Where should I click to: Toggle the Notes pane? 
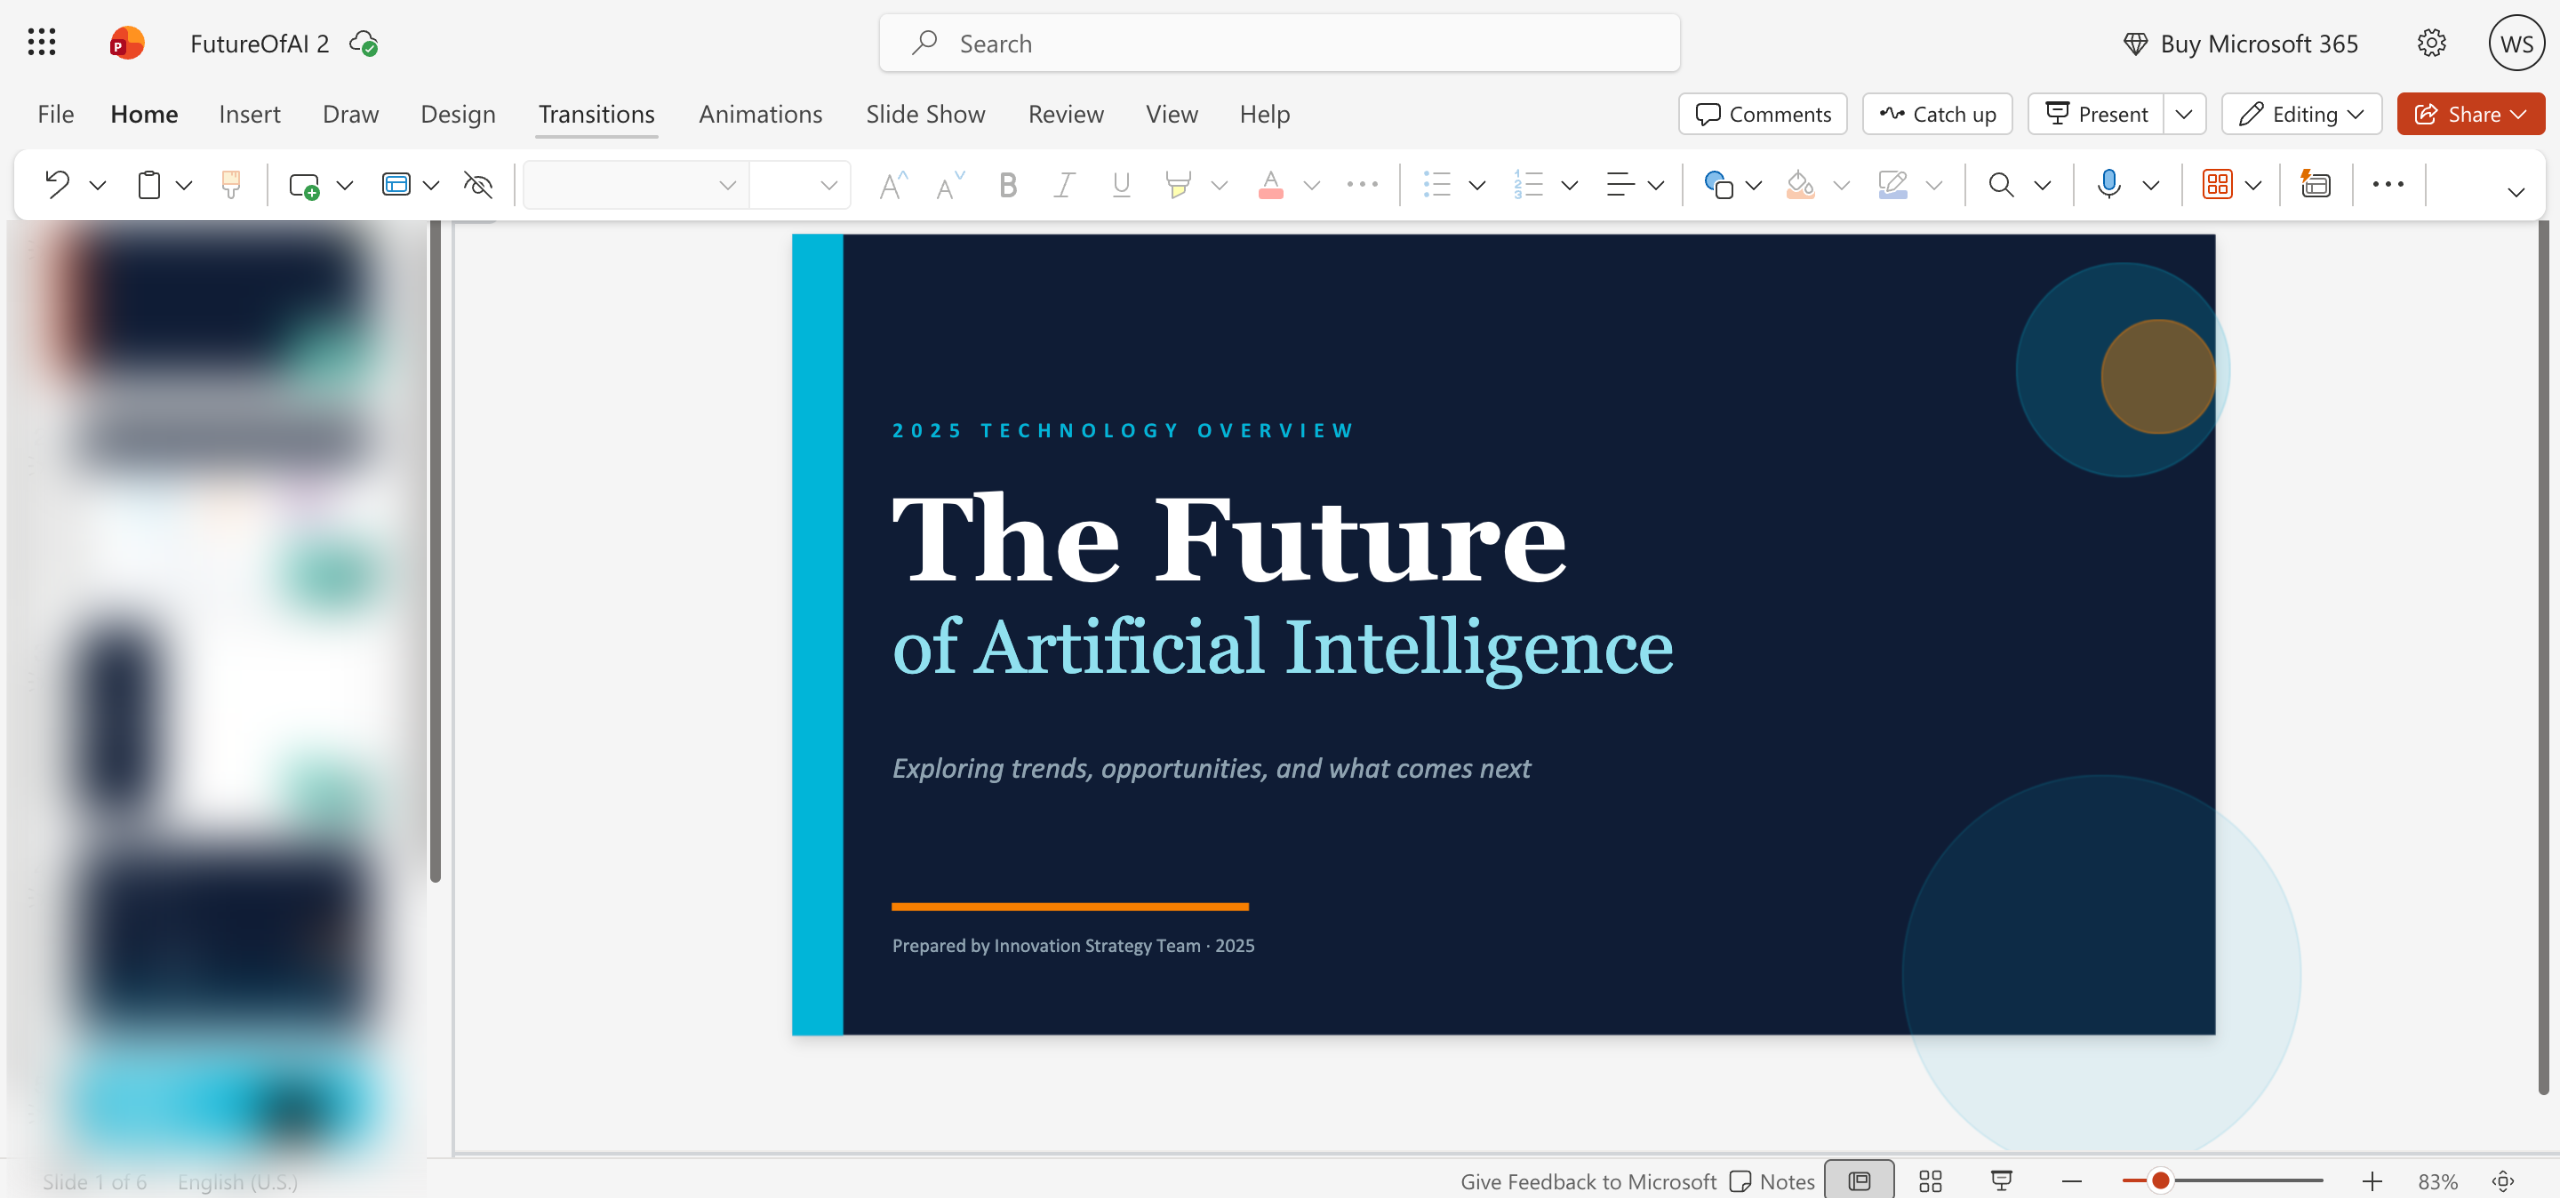pos(1772,1181)
